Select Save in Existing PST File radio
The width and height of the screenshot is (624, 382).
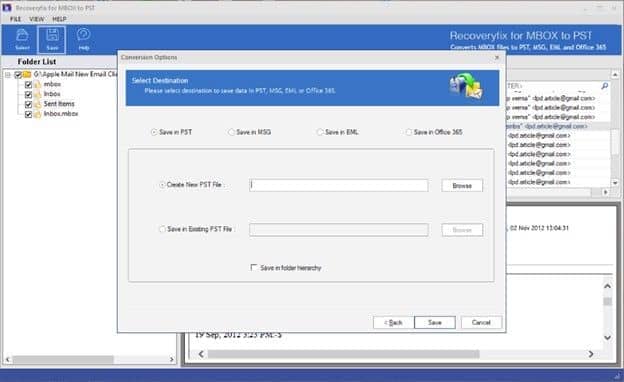click(162, 229)
